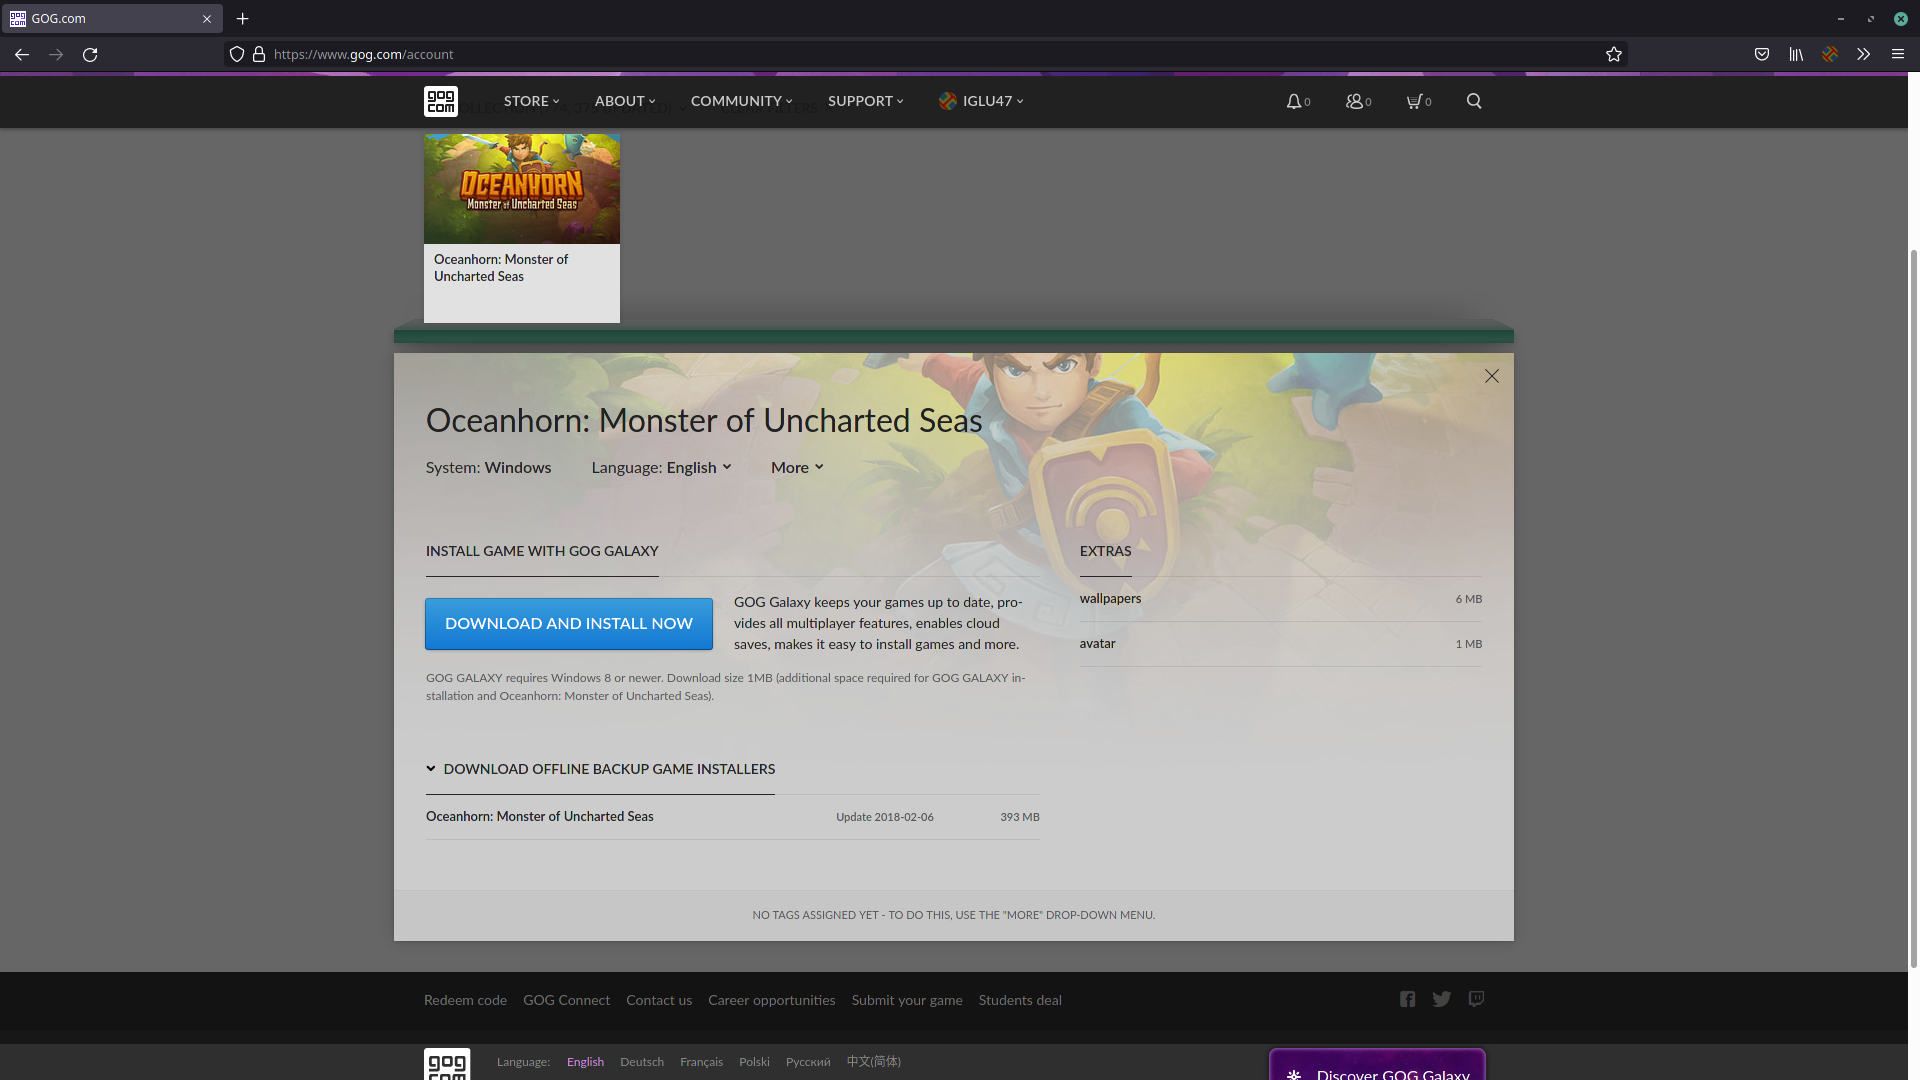Open the Pocket save icon
The width and height of the screenshot is (1920, 1080).
click(1762, 55)
